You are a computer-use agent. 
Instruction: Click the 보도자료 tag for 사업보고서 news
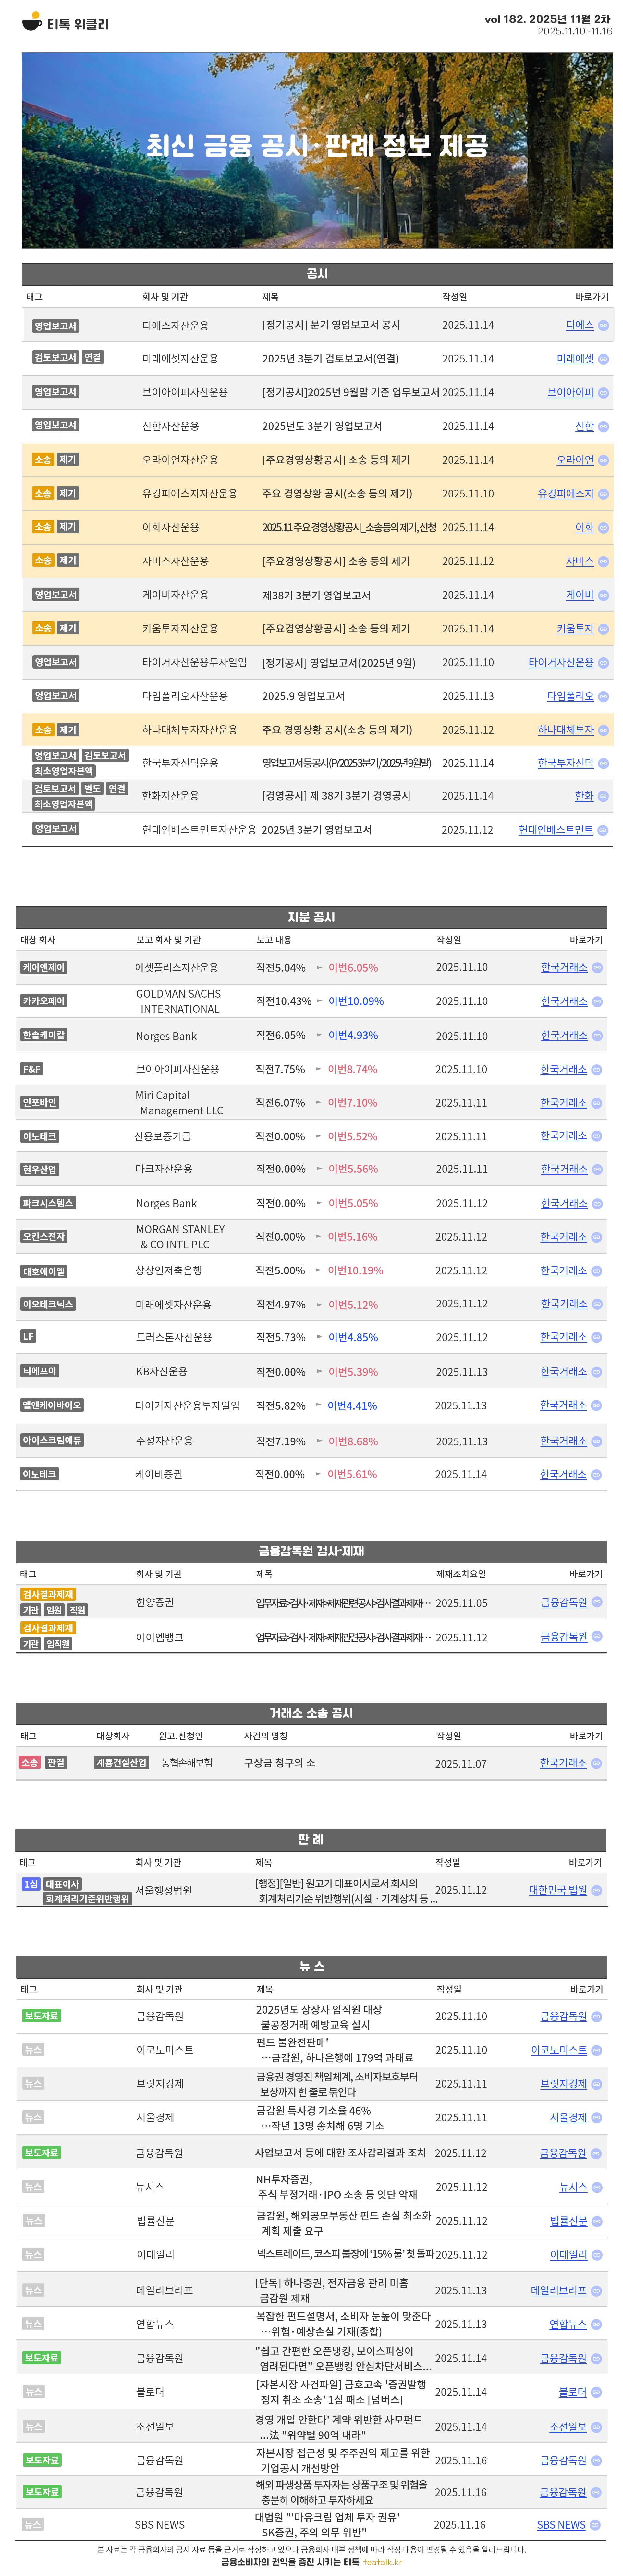42,2152
